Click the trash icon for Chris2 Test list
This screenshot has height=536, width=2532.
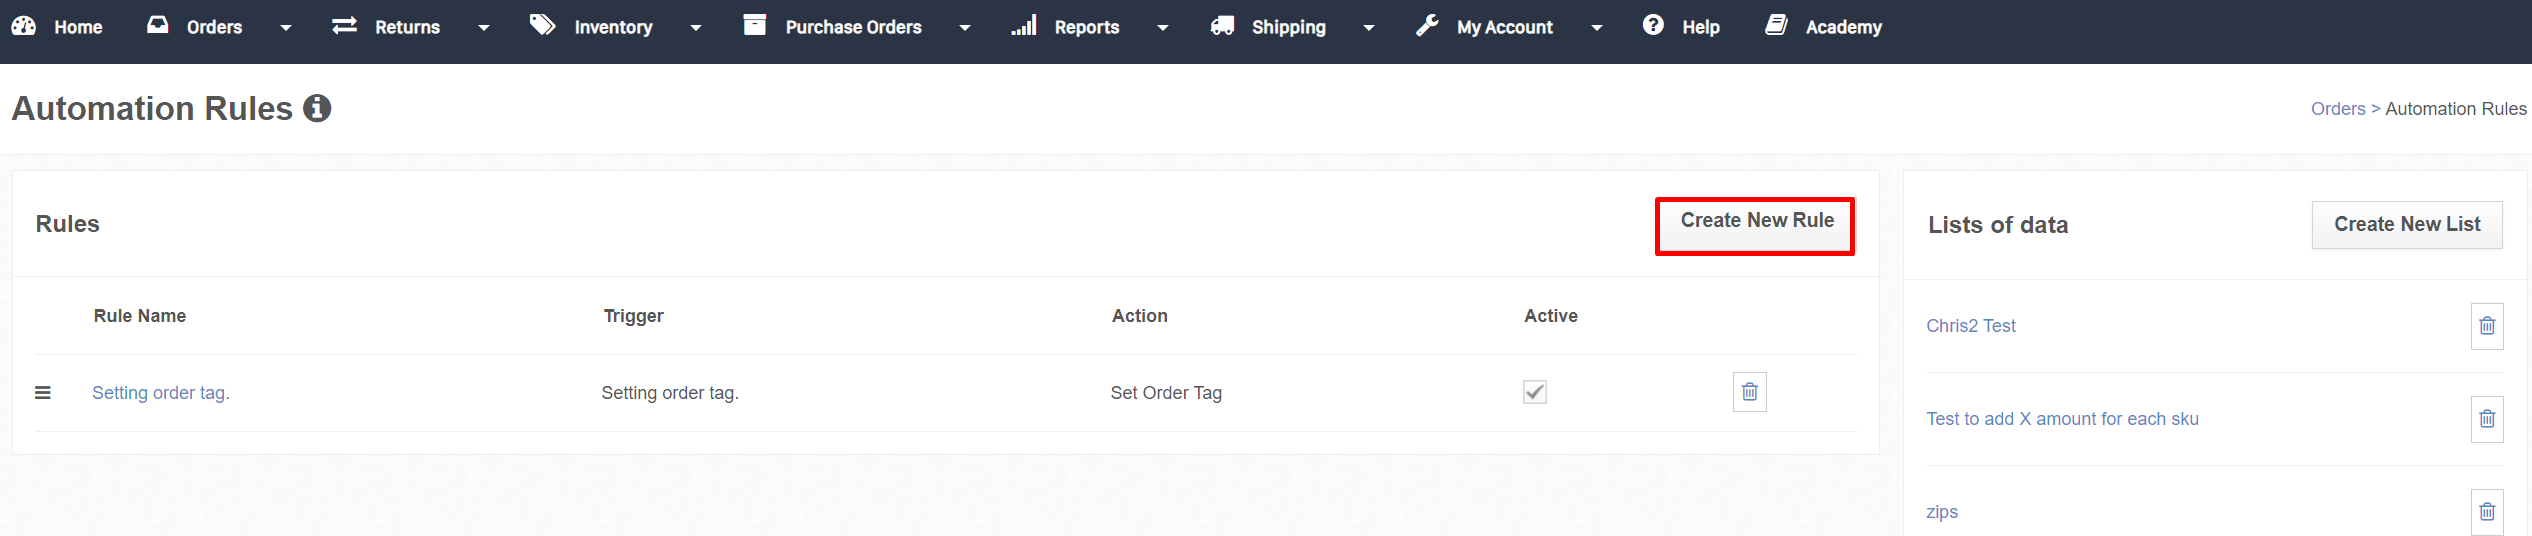pyautogui.click(x=2487, y=326)
